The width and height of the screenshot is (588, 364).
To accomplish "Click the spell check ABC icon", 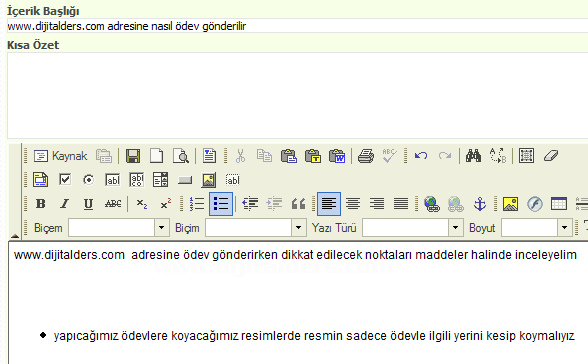I will (x=390, y=156).
